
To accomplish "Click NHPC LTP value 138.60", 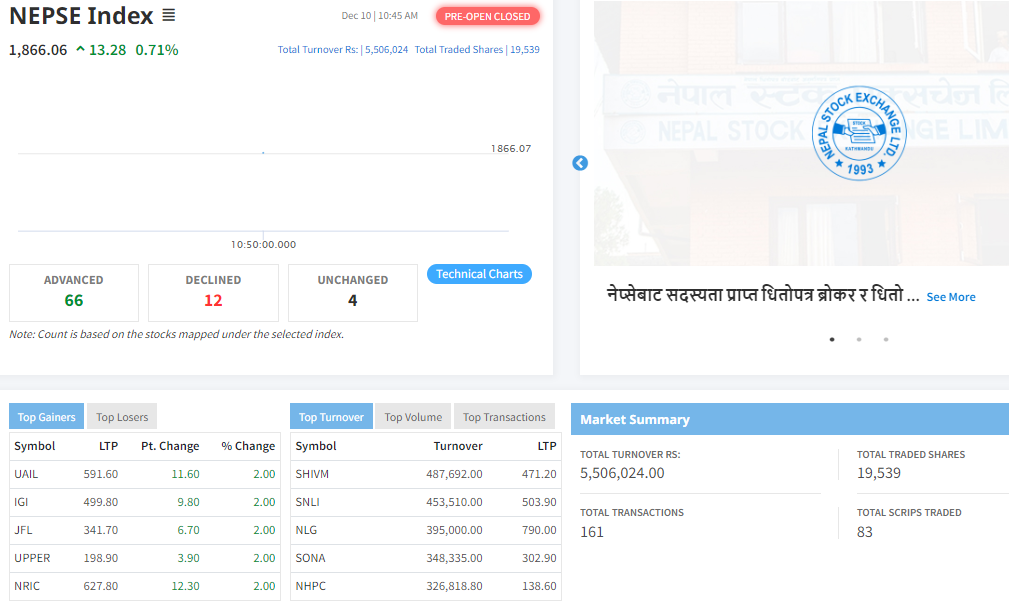I will coord(539,586).
